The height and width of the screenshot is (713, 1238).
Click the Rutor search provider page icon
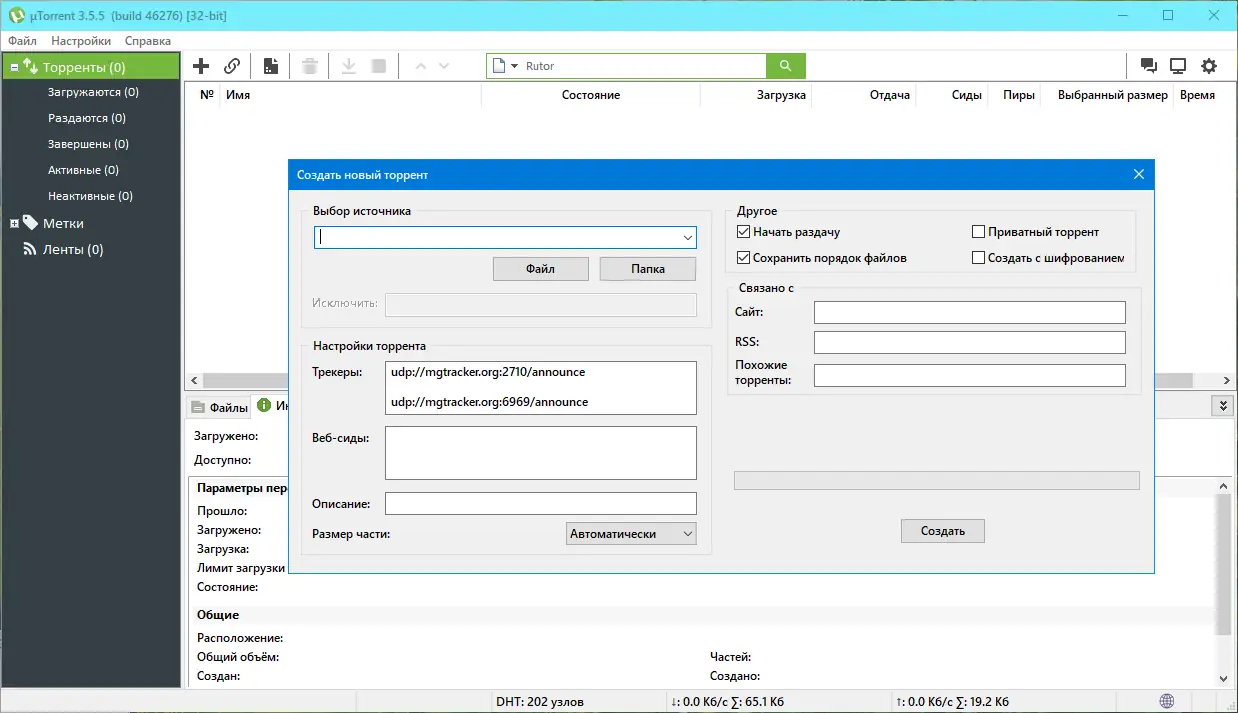pos(500,66)
